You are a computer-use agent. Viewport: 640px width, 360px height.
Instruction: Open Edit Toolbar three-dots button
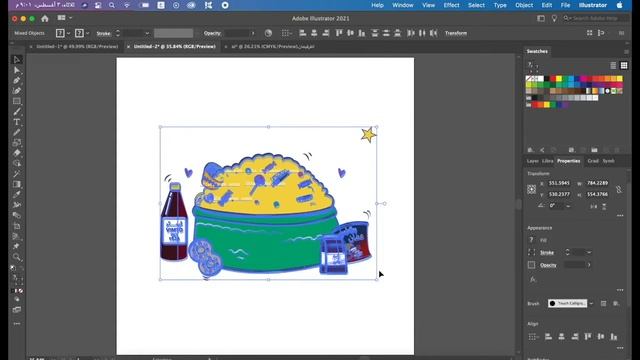tap(17, 324)
